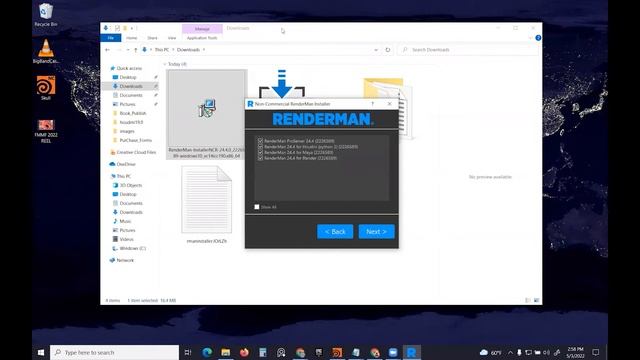Open the File menu in Explorer

tap(111, 38)
